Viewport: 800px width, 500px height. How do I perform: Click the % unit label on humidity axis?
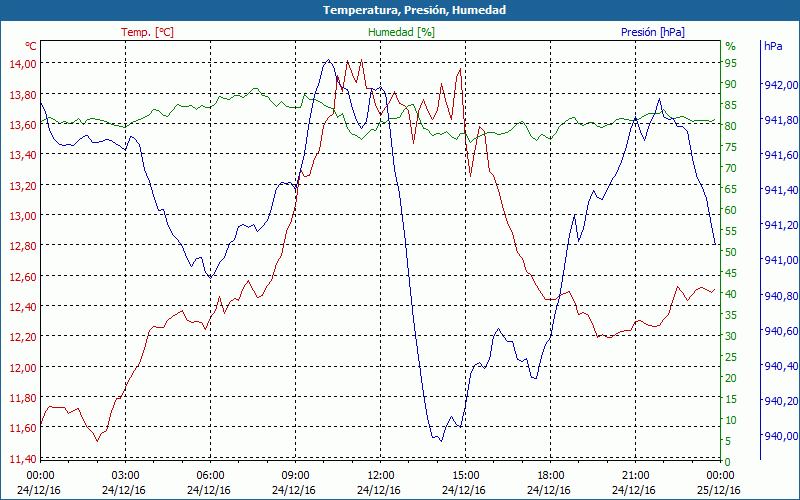coord(731,46)
